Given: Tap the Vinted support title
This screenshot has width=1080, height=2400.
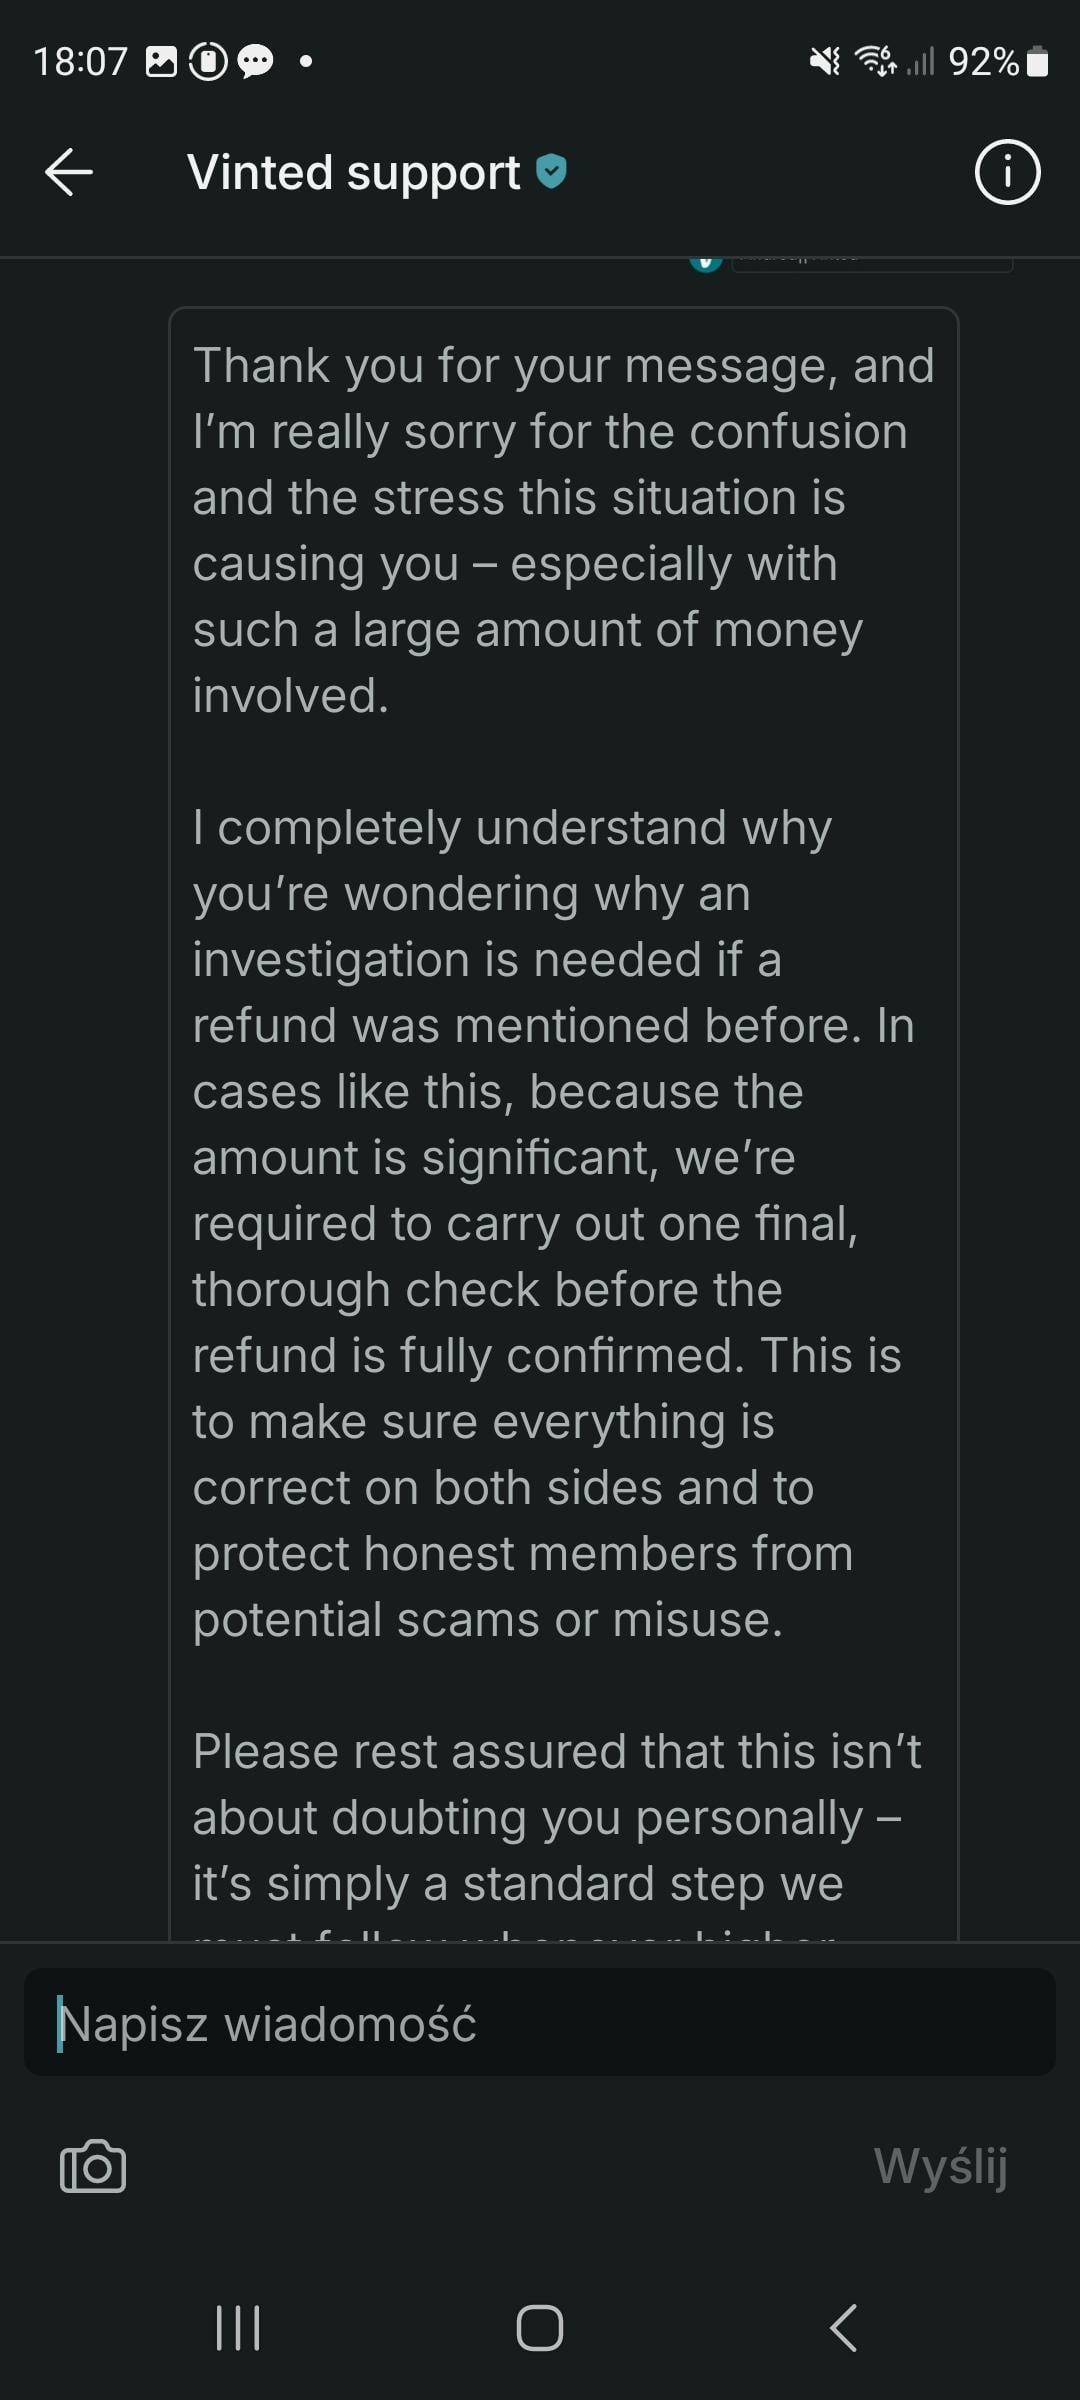Looking at the screenshot, I should pos(353,172).
